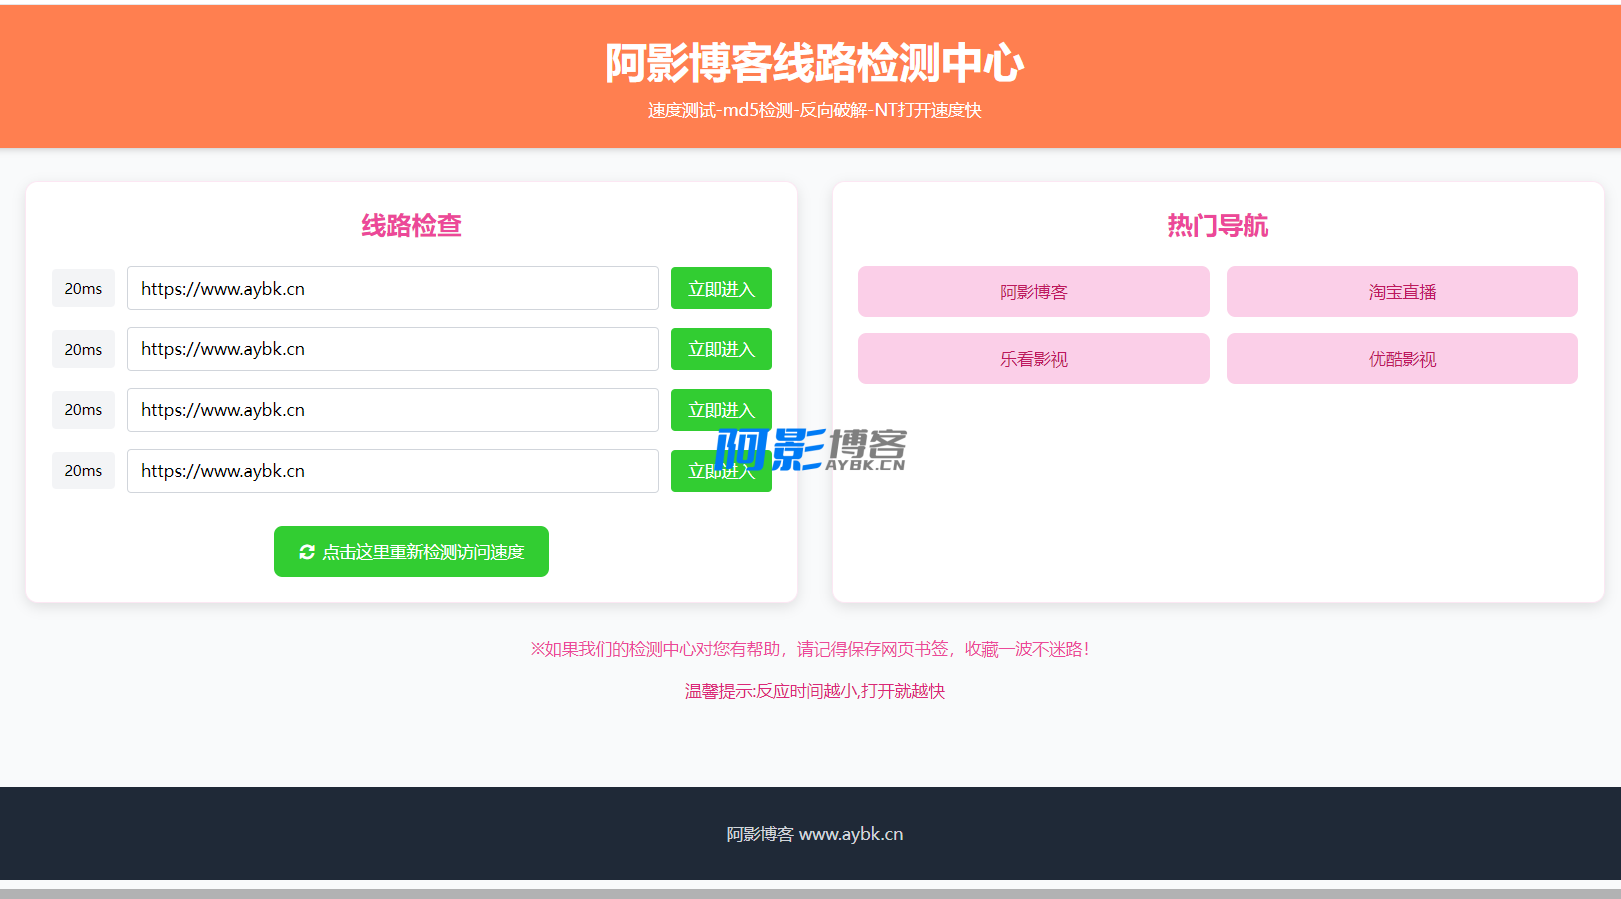The width and height of the screenshot is (1621, 899).
Task: Click the refresh icon in the re-test button
Action: click(307, 552)
